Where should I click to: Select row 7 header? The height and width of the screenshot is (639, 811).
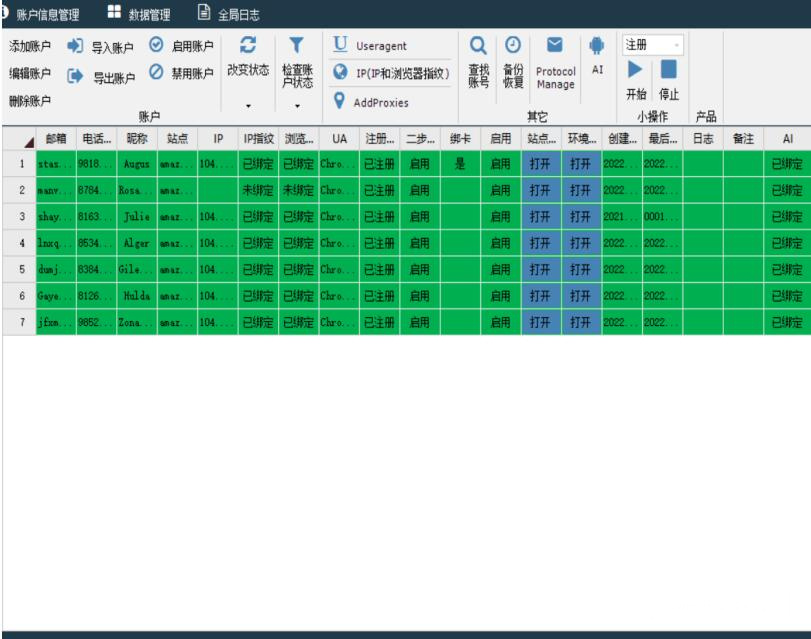click(19, 322)
